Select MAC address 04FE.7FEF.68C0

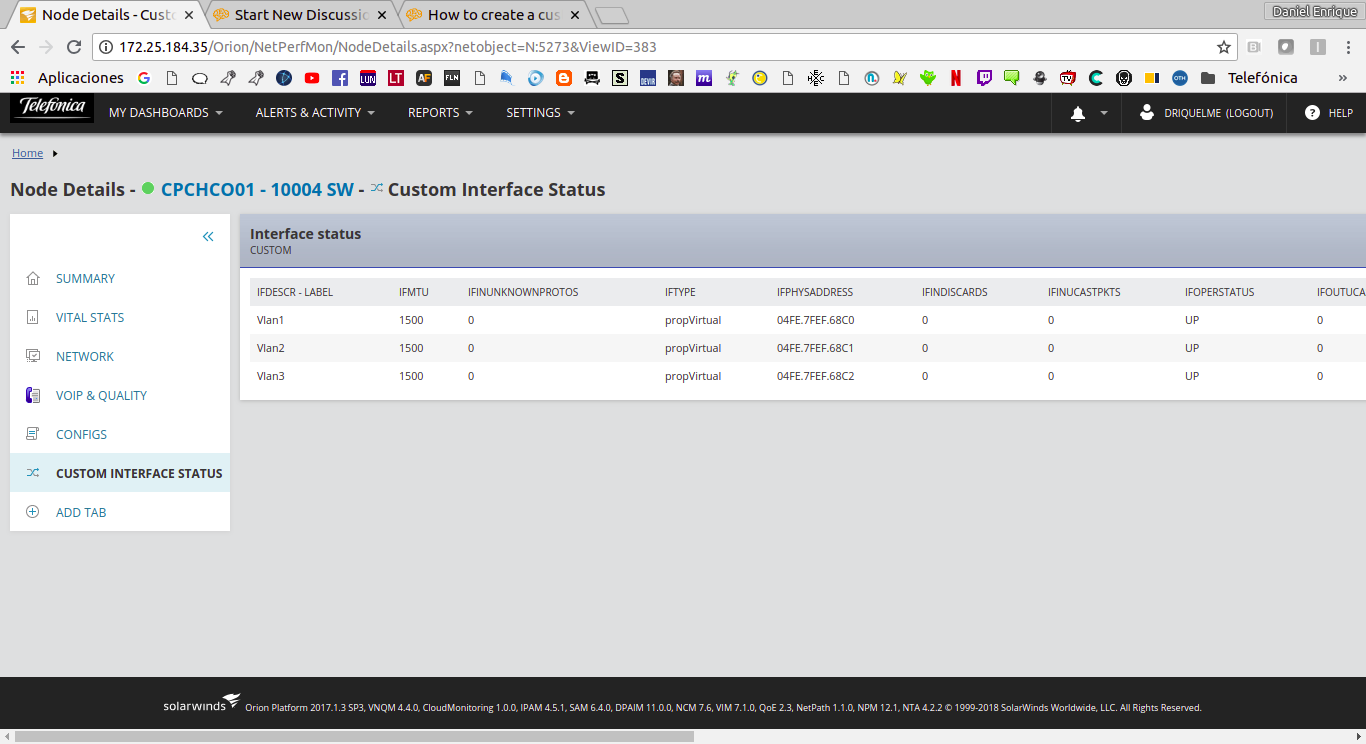tap(816, 320)
